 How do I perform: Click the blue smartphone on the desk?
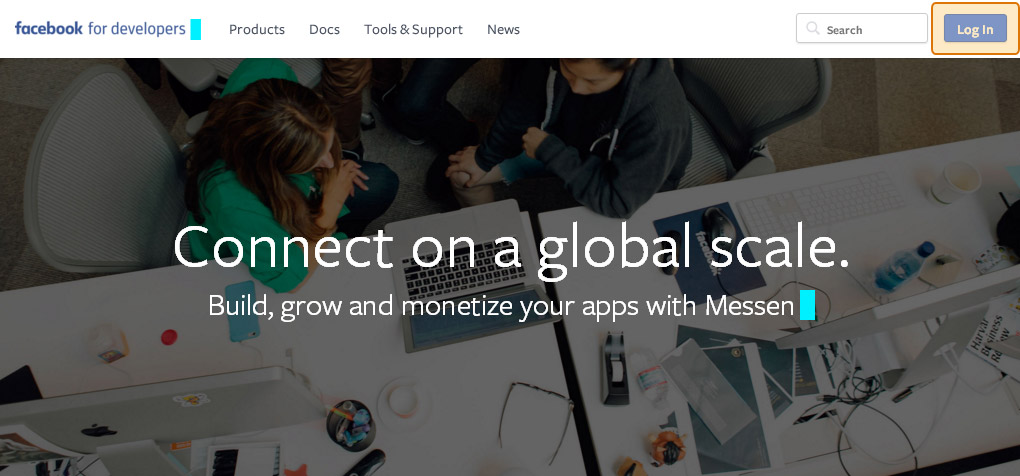pyautogui.click(x=242, y=311)
